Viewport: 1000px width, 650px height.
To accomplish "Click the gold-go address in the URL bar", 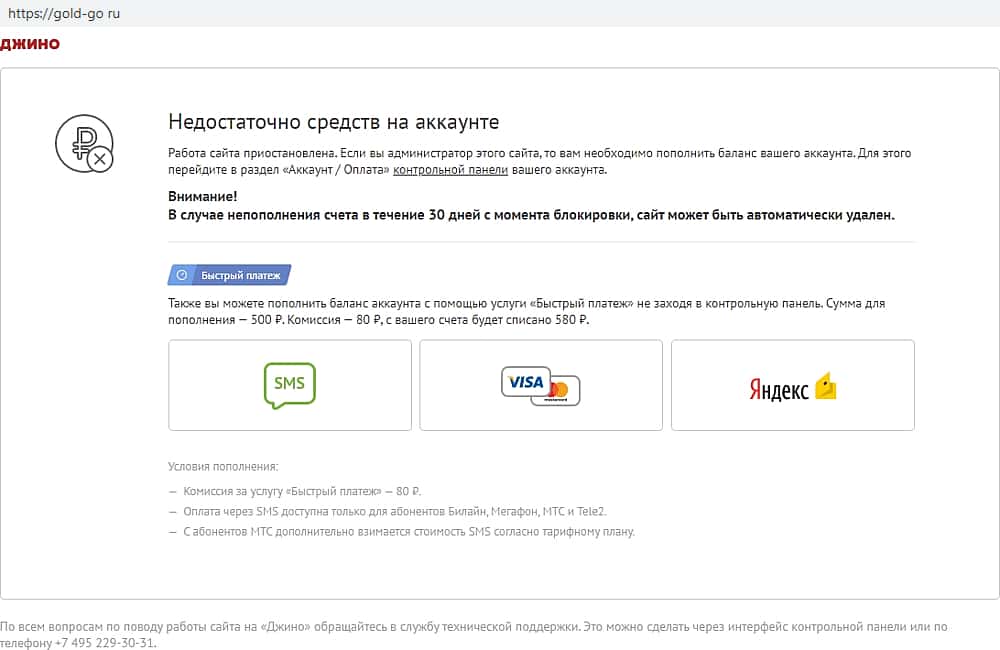I will [x=64, y=14].
